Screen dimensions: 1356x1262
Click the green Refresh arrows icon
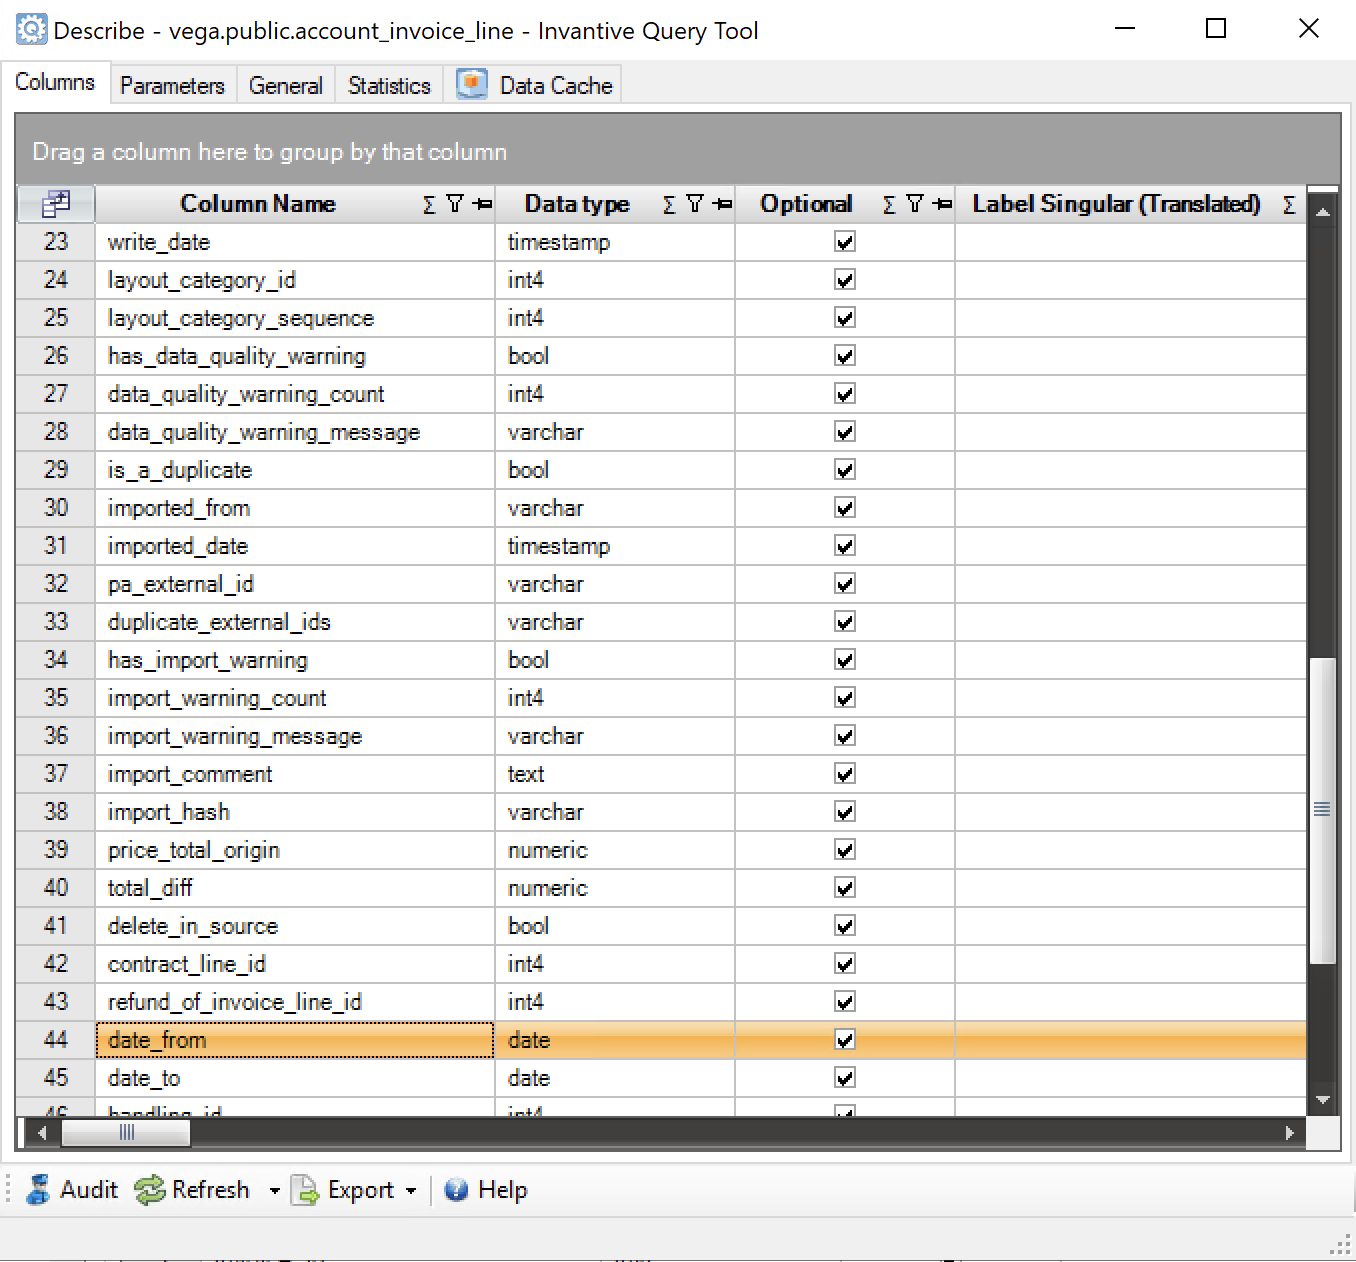click(x=148, y=1190)
